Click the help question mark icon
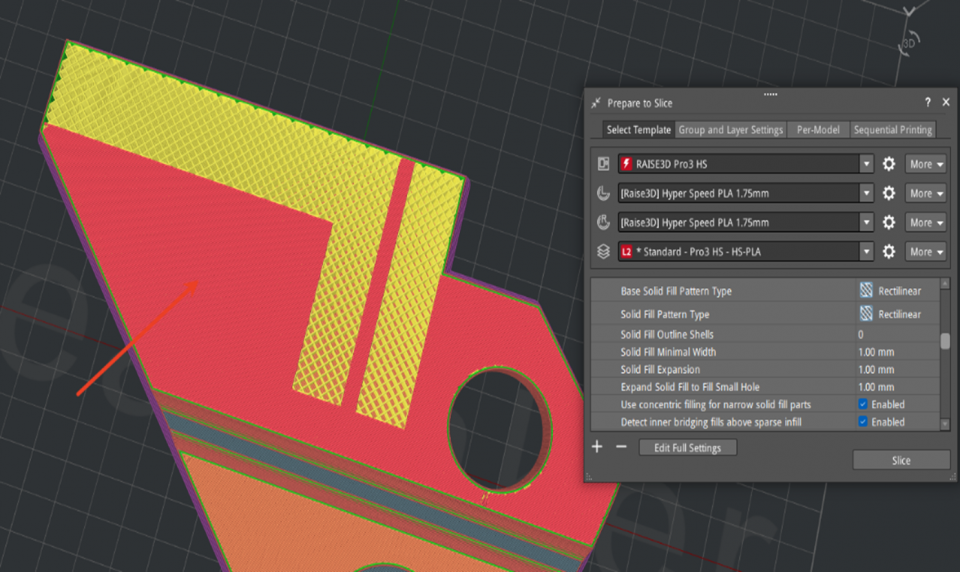This screenshot has width=960, height=572. 927,102
